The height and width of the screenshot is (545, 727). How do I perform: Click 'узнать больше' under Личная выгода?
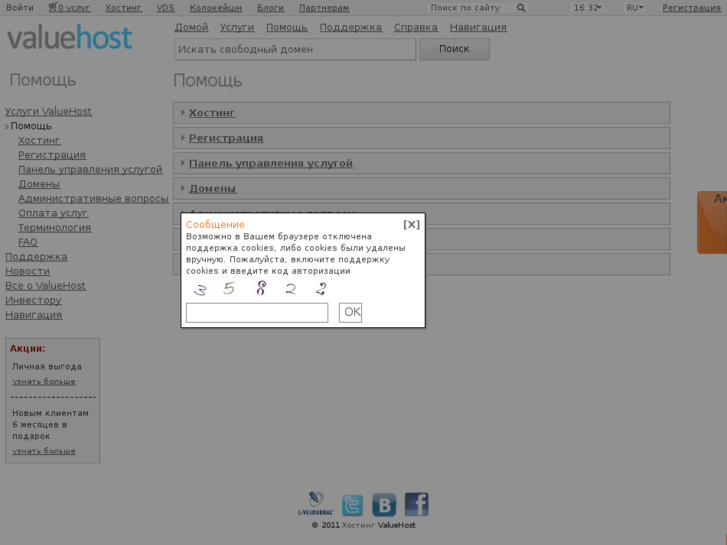point(44,382)
